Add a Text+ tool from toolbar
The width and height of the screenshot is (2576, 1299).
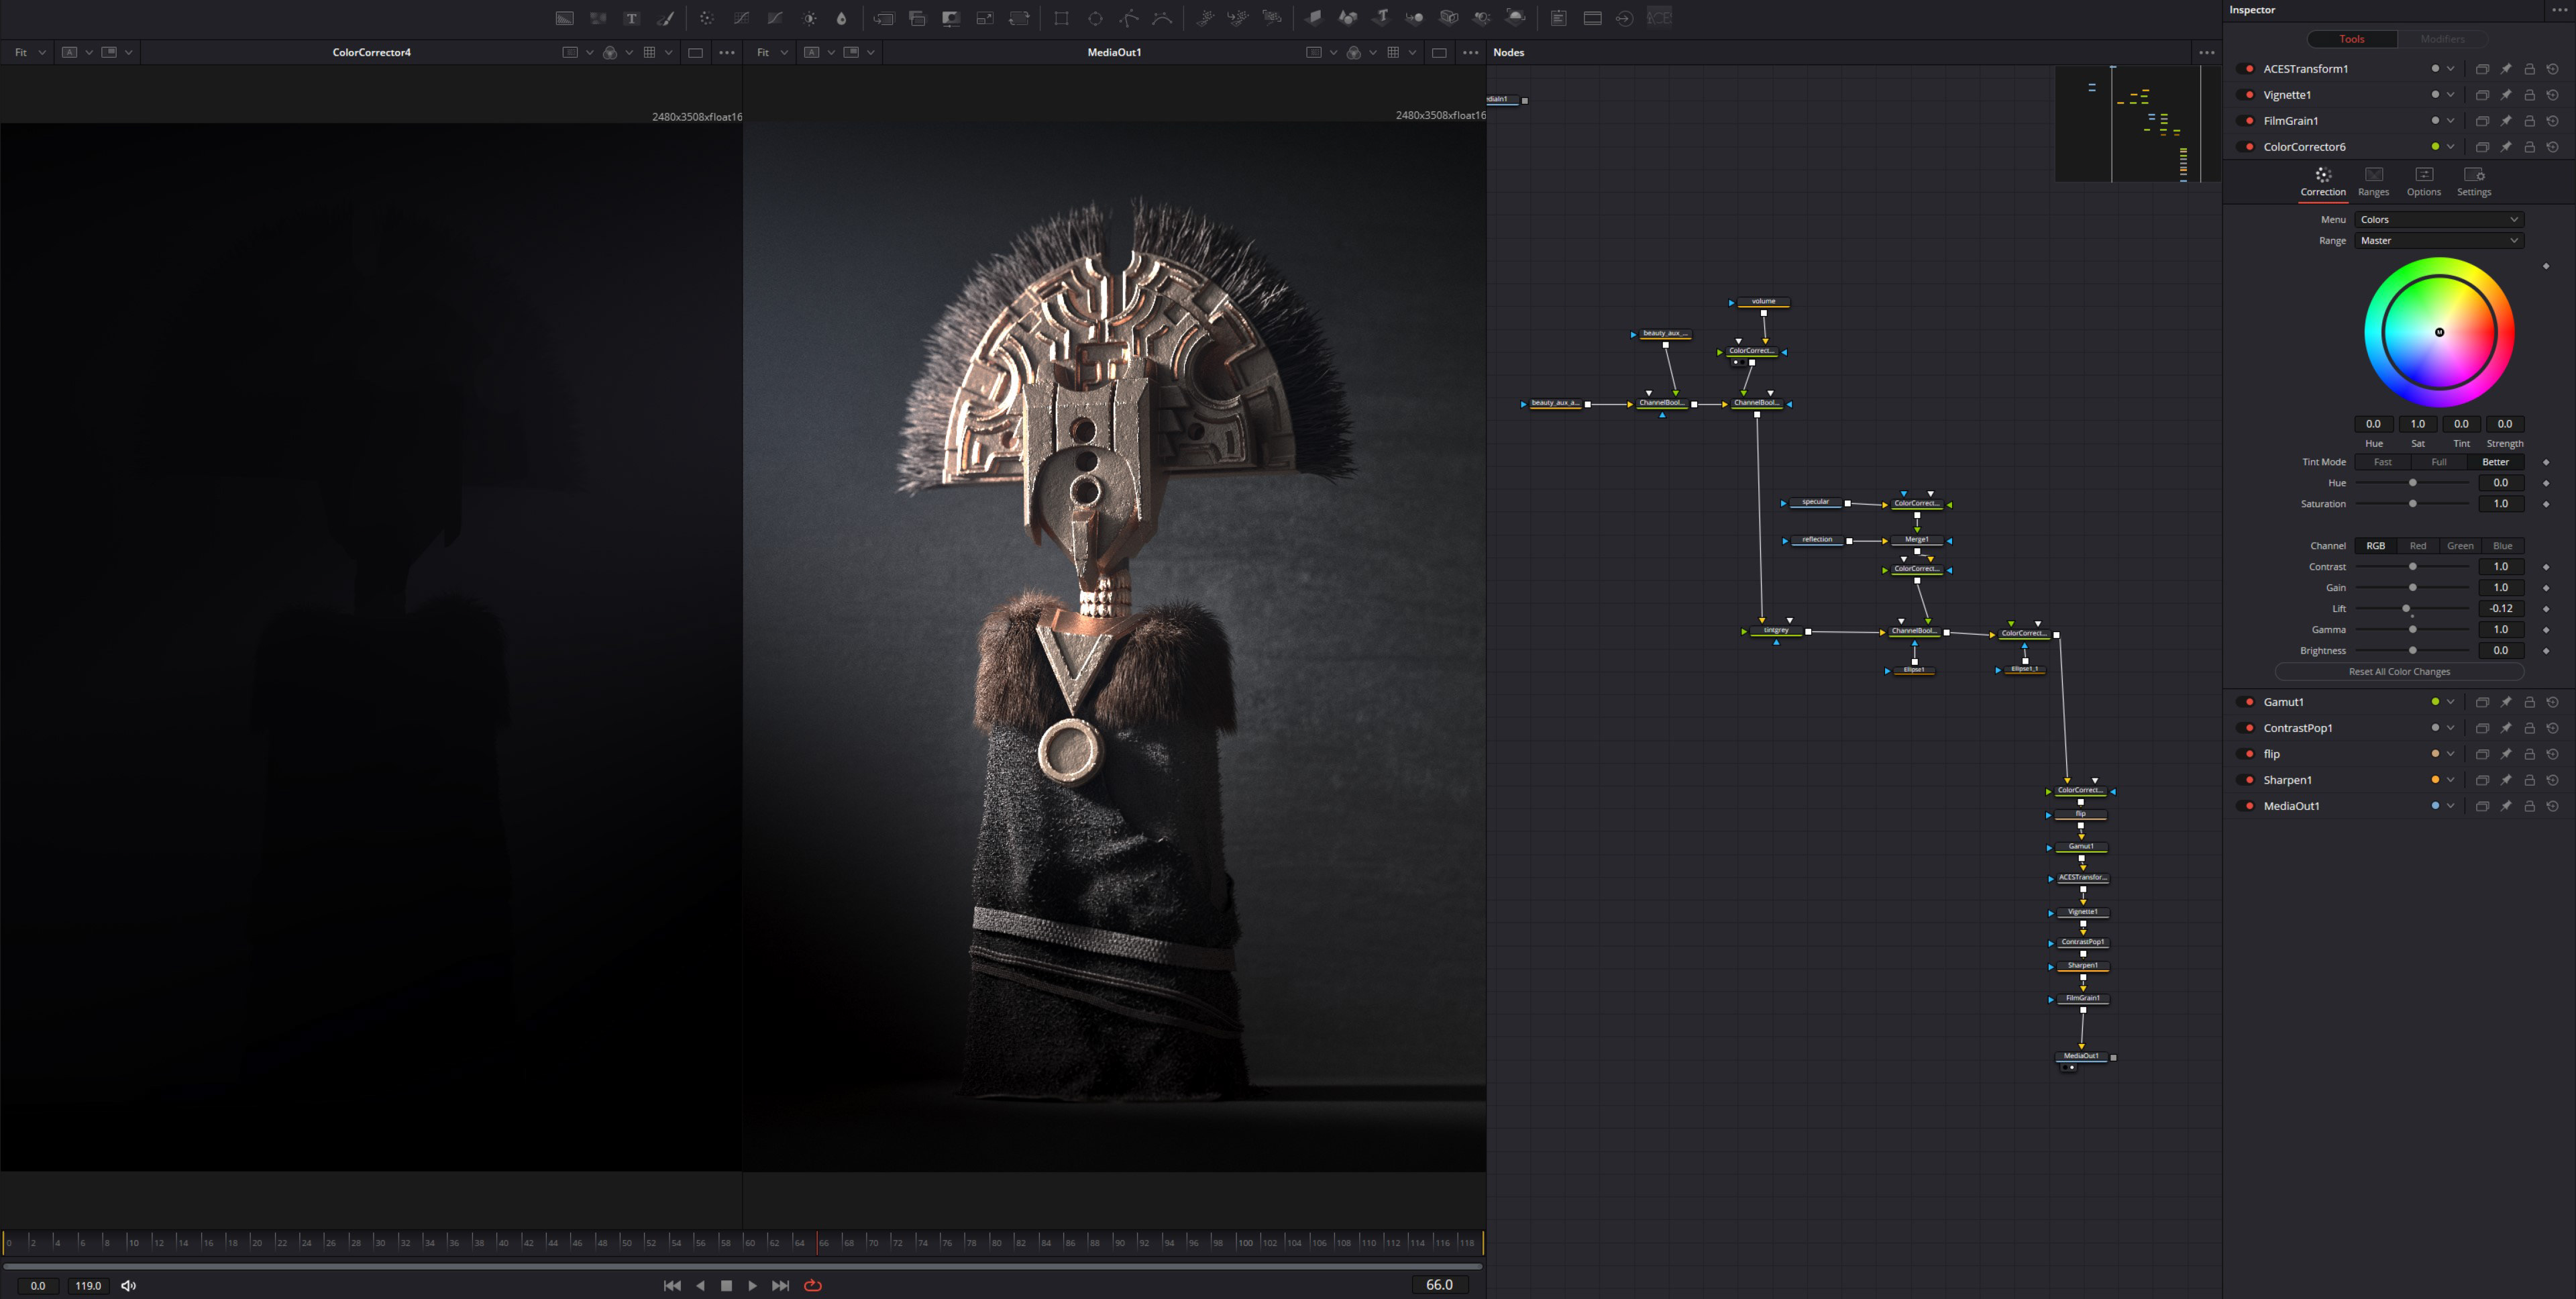point(632,18)
